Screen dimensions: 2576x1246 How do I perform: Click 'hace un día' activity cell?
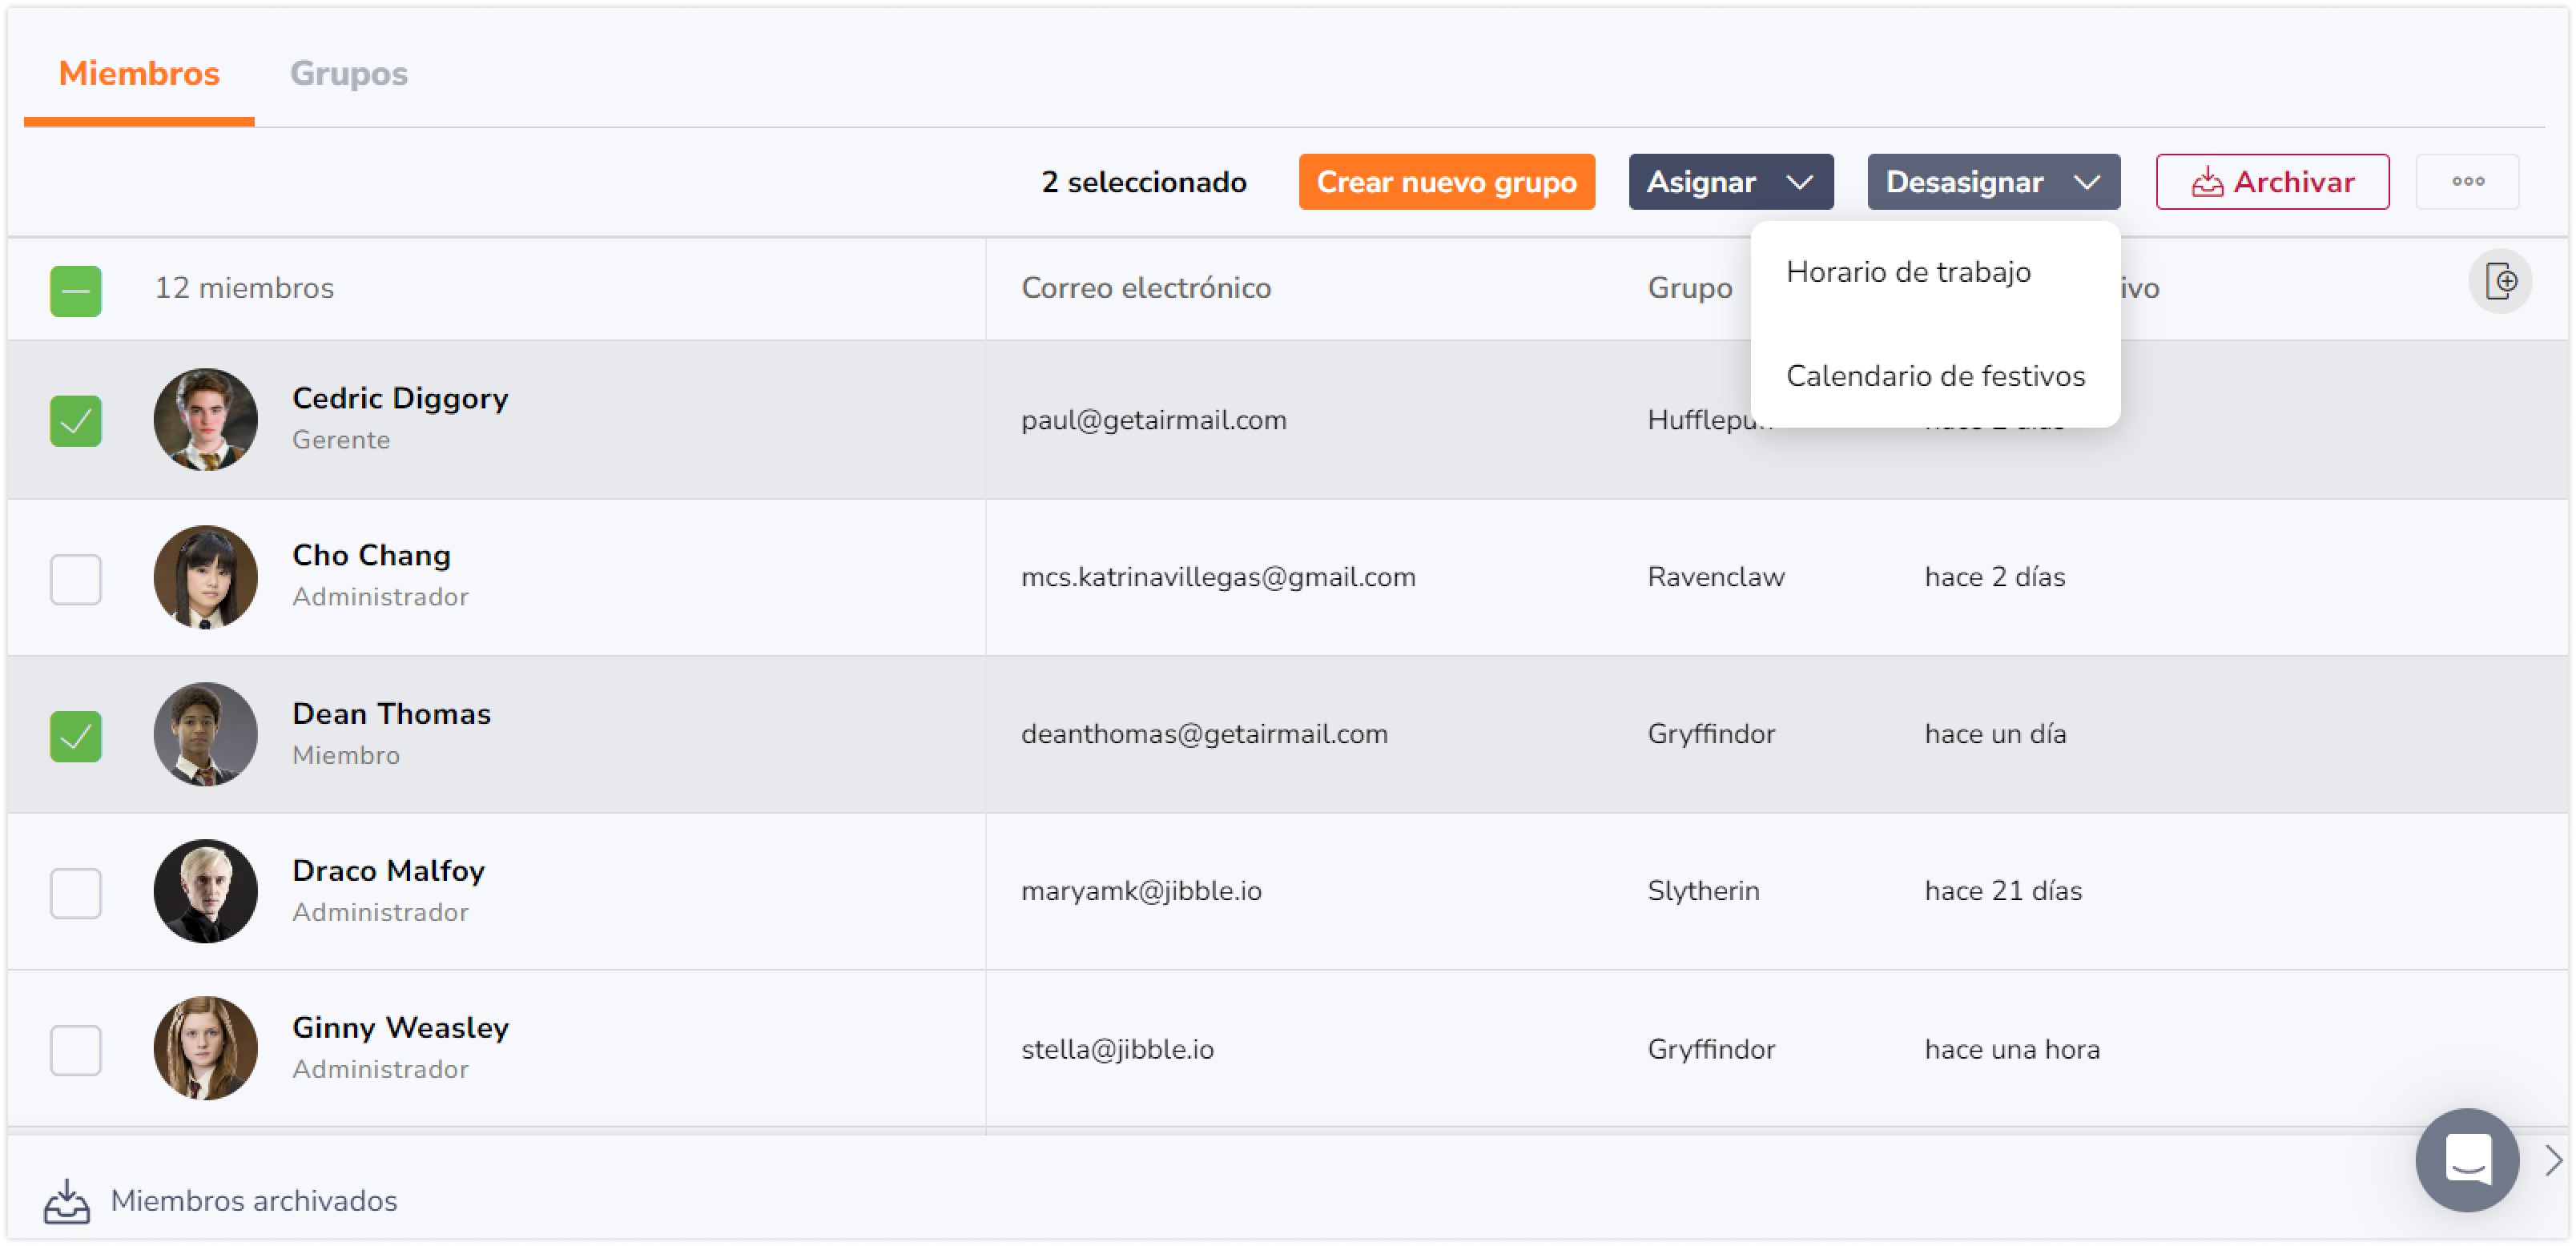click(1995, 733)
